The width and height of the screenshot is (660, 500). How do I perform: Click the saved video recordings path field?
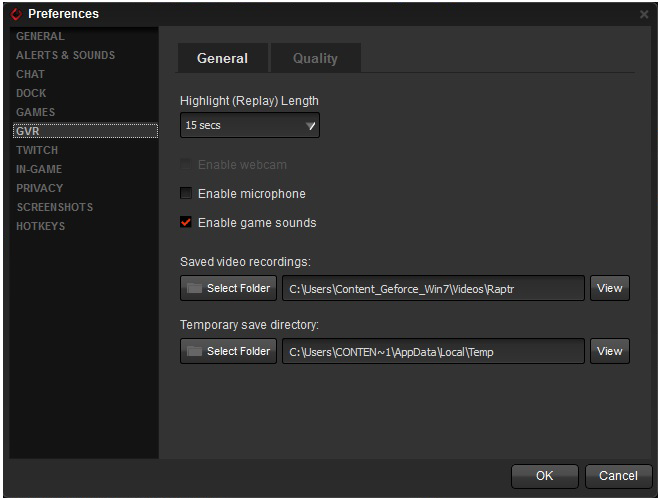coord(432,289)
